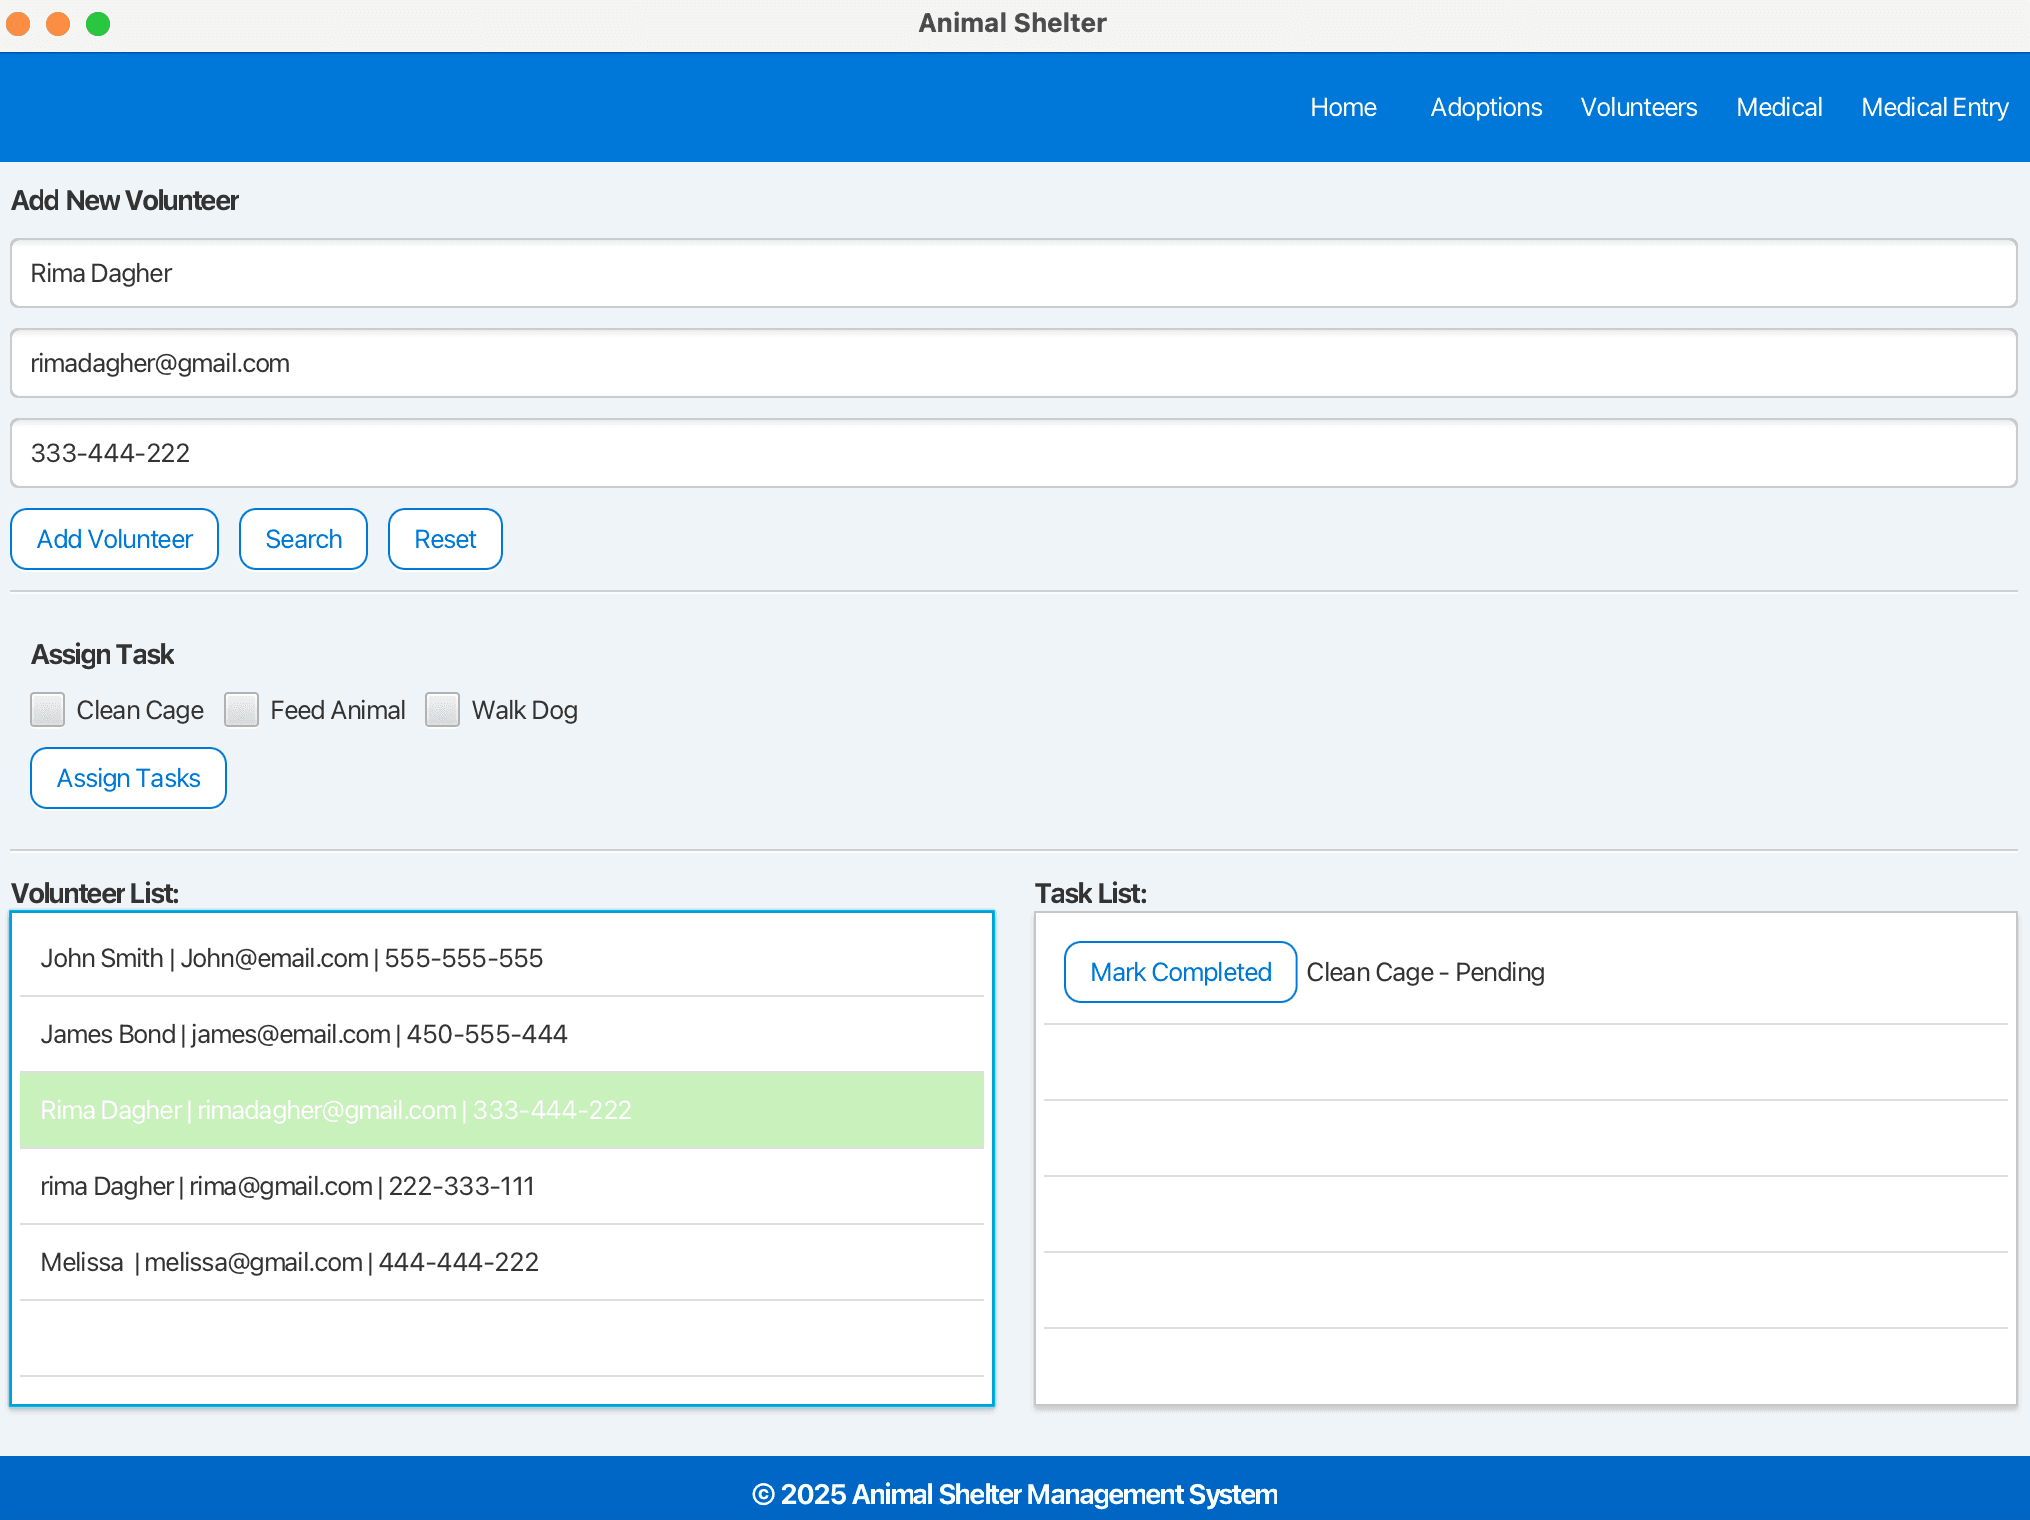Open the Home navigation link

(1343, 107)
